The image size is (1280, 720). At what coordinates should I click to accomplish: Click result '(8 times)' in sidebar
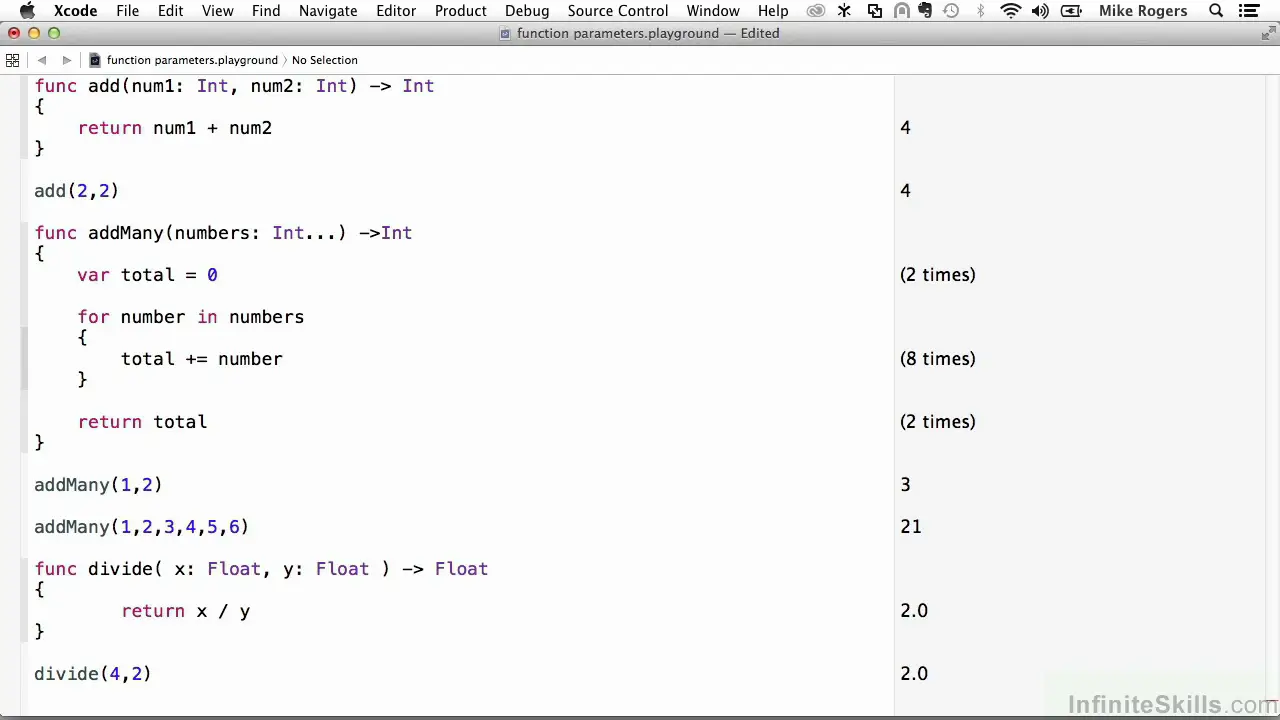(938, 359)
